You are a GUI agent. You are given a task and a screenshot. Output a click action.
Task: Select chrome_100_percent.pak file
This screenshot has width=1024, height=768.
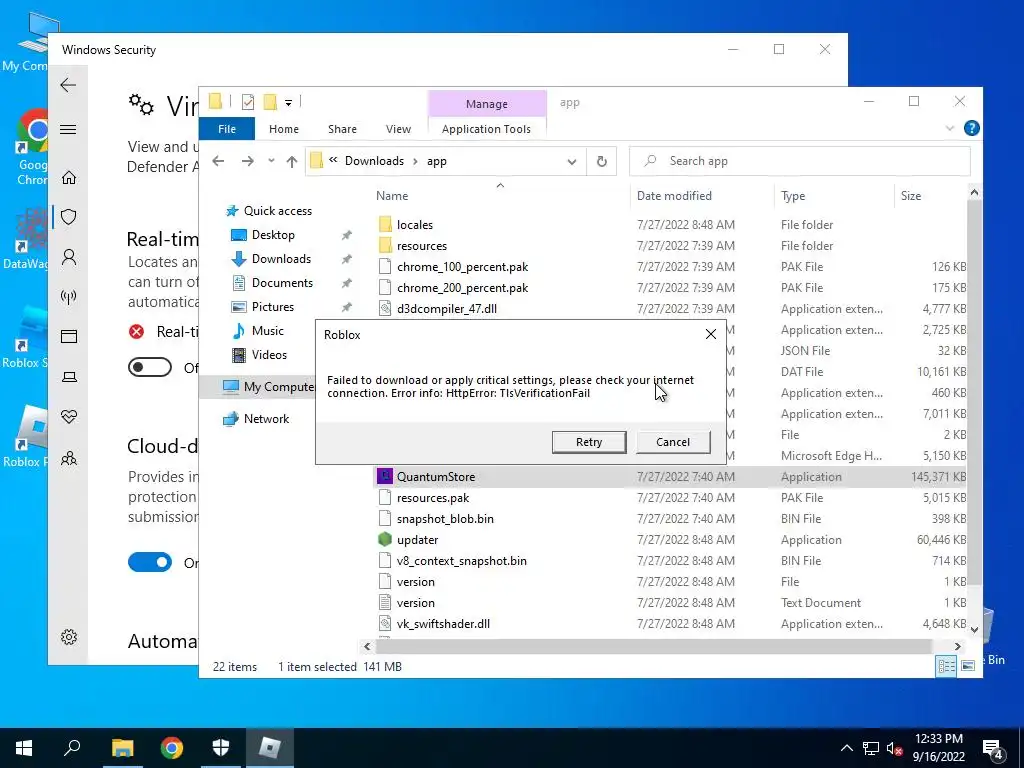[462, 267]
